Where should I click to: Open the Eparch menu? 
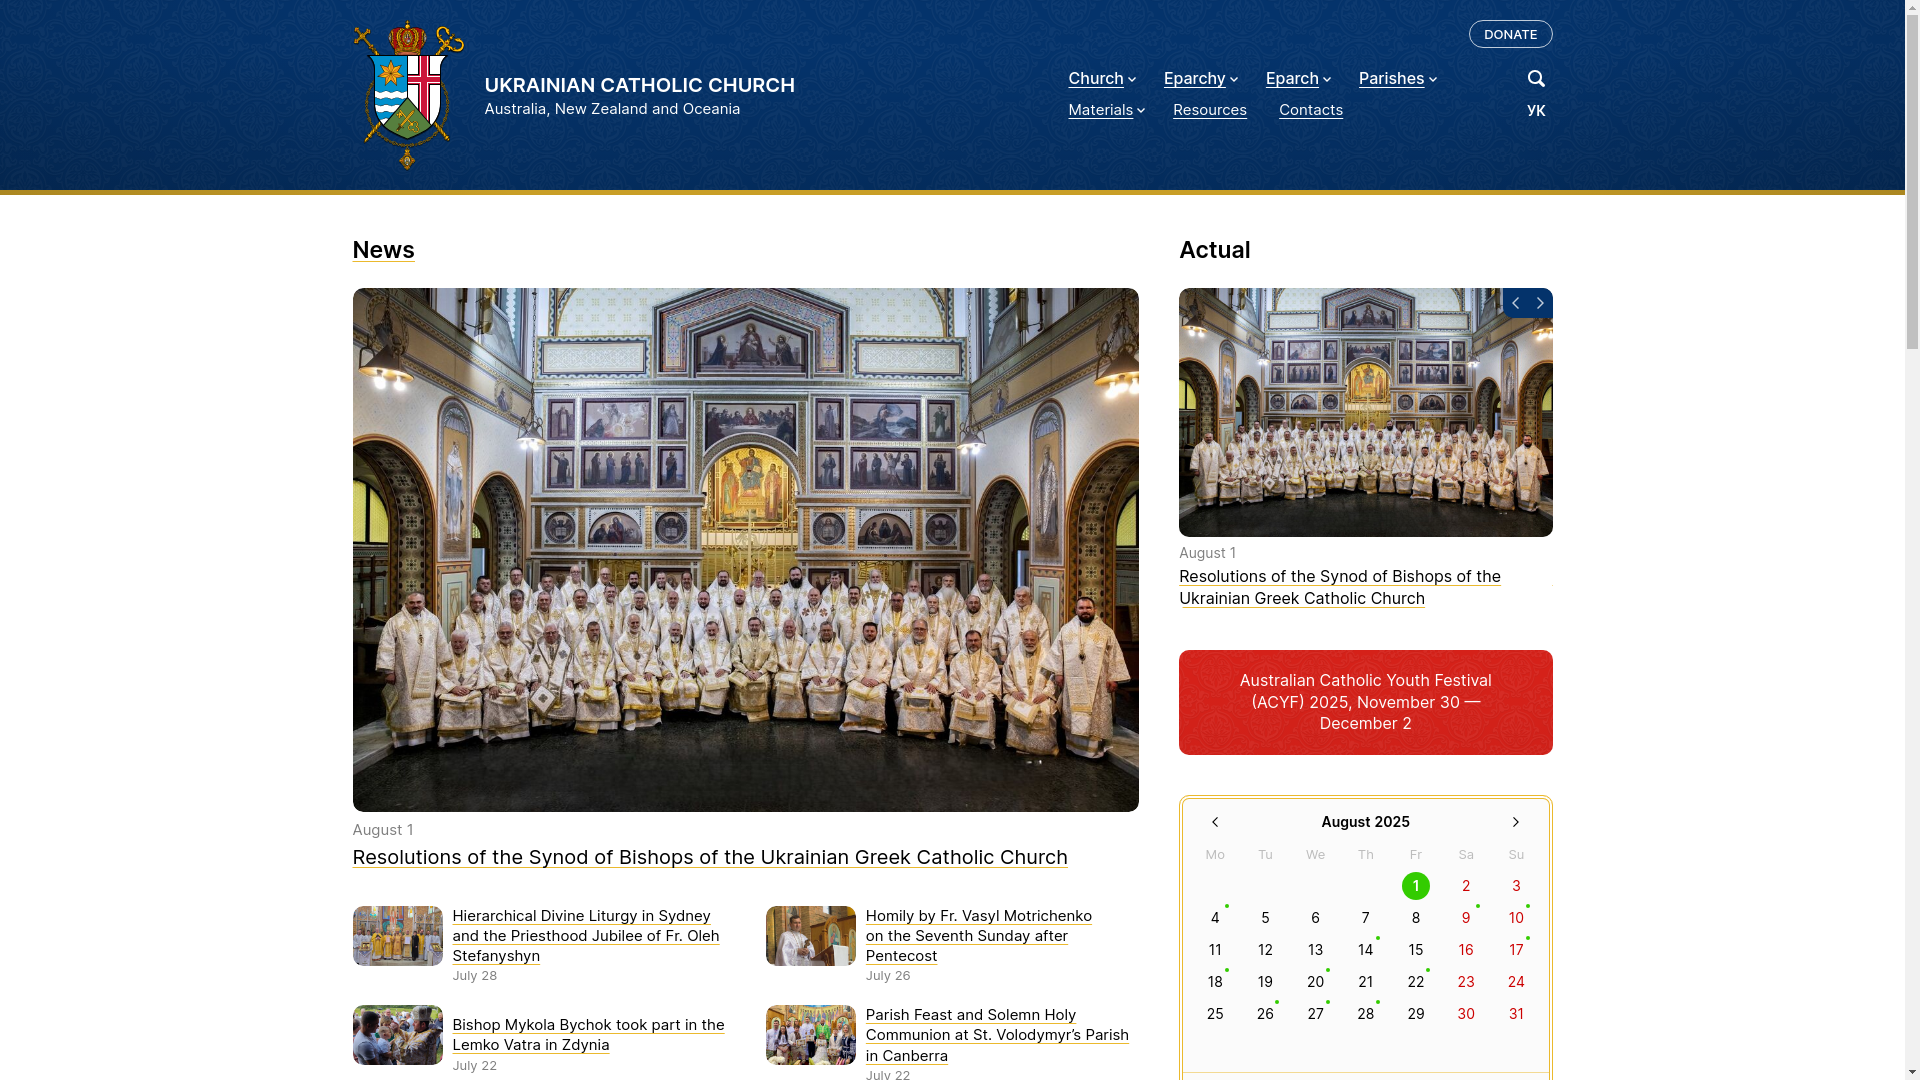pyautogui.click(x=1292, y=79)
